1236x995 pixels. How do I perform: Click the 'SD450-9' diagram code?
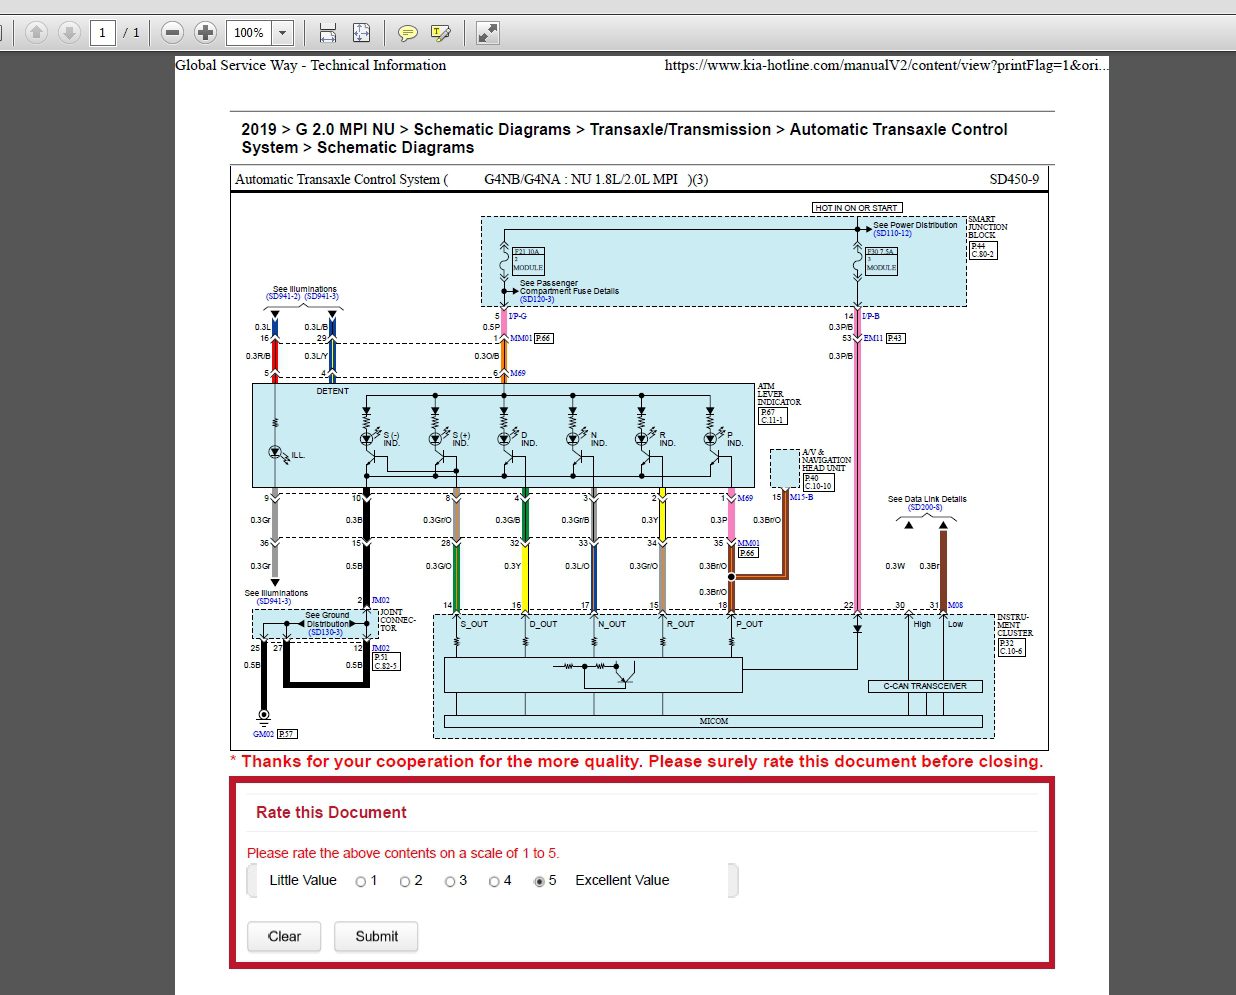click(x=1014, y=180)
